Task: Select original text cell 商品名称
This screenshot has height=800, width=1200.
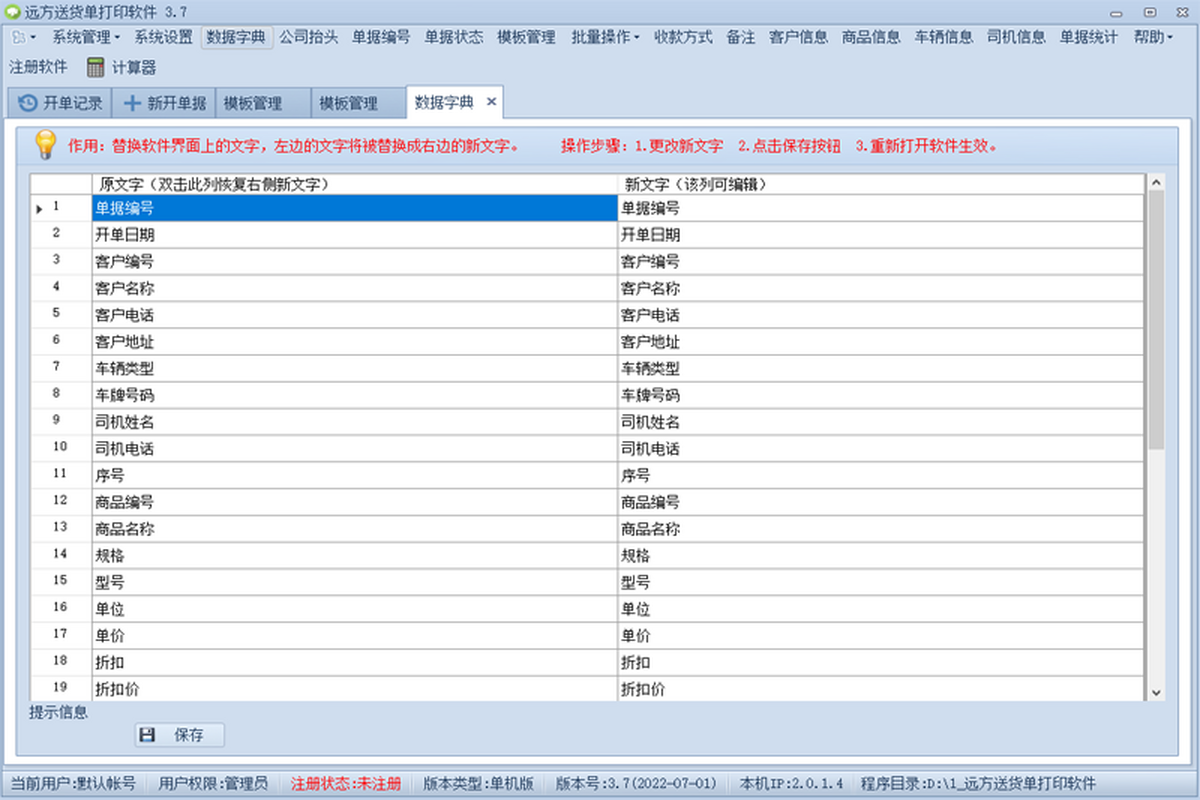Action: 355,529
